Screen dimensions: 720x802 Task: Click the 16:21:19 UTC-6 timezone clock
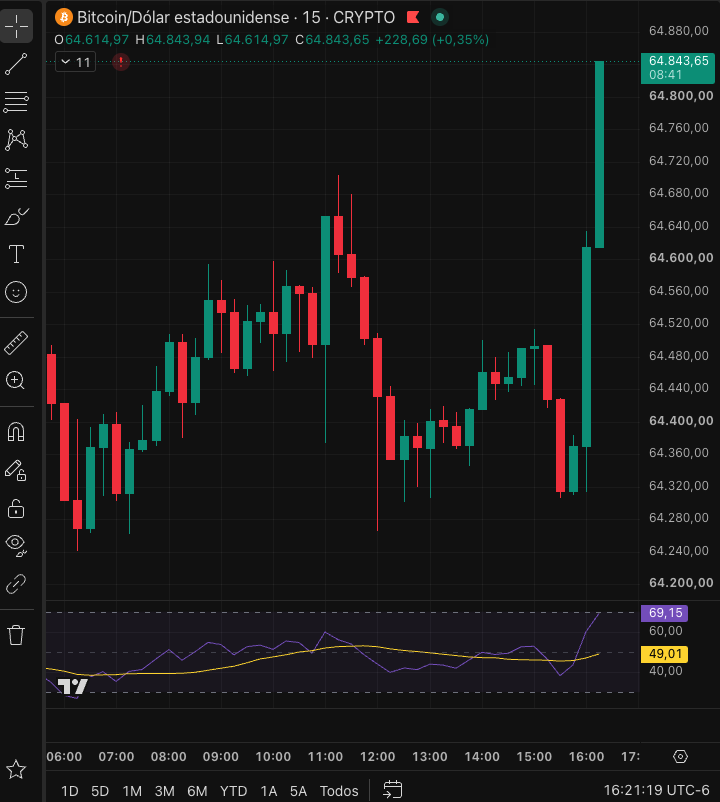pos(657,790)
